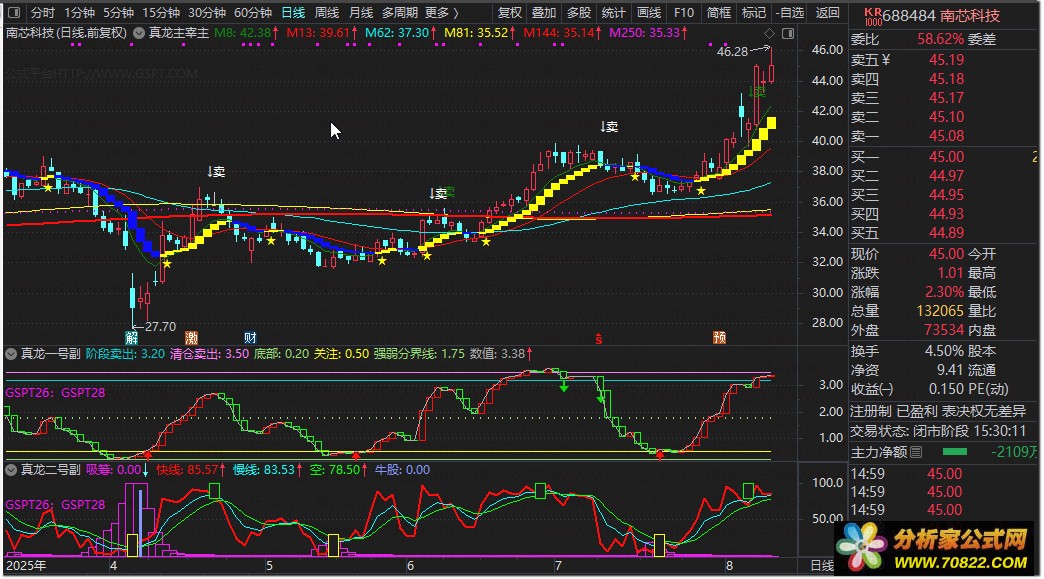Click the 解 marker on the chart bottom

tap(132, 337)
